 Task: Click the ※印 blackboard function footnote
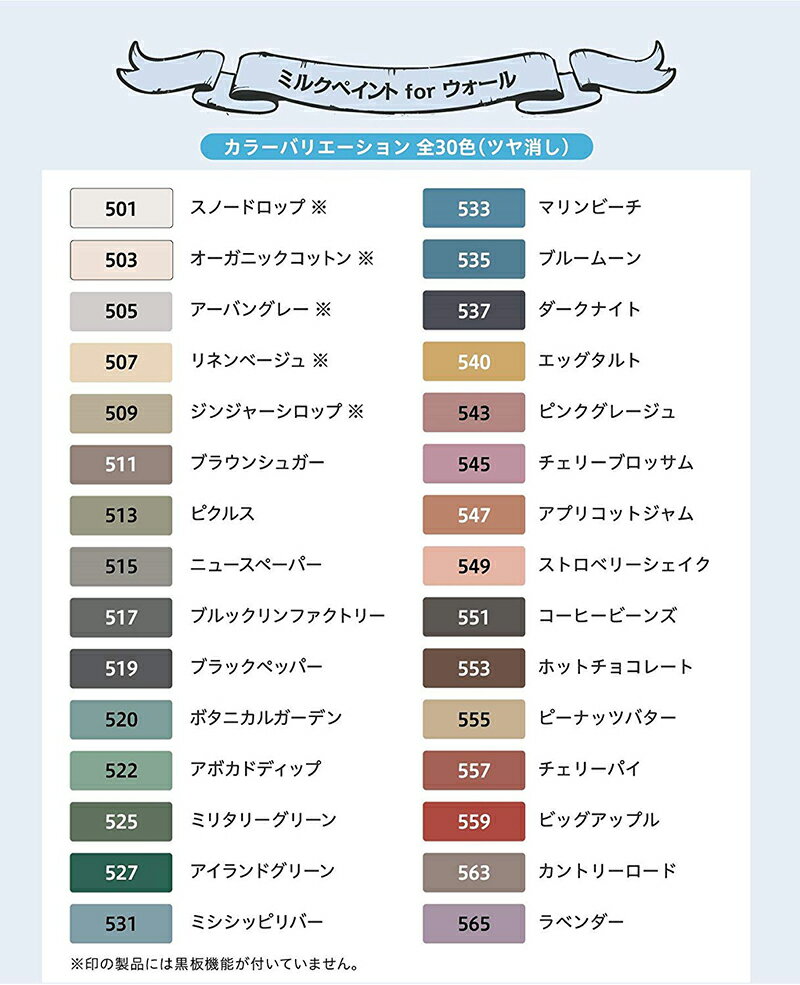point(214,965)
